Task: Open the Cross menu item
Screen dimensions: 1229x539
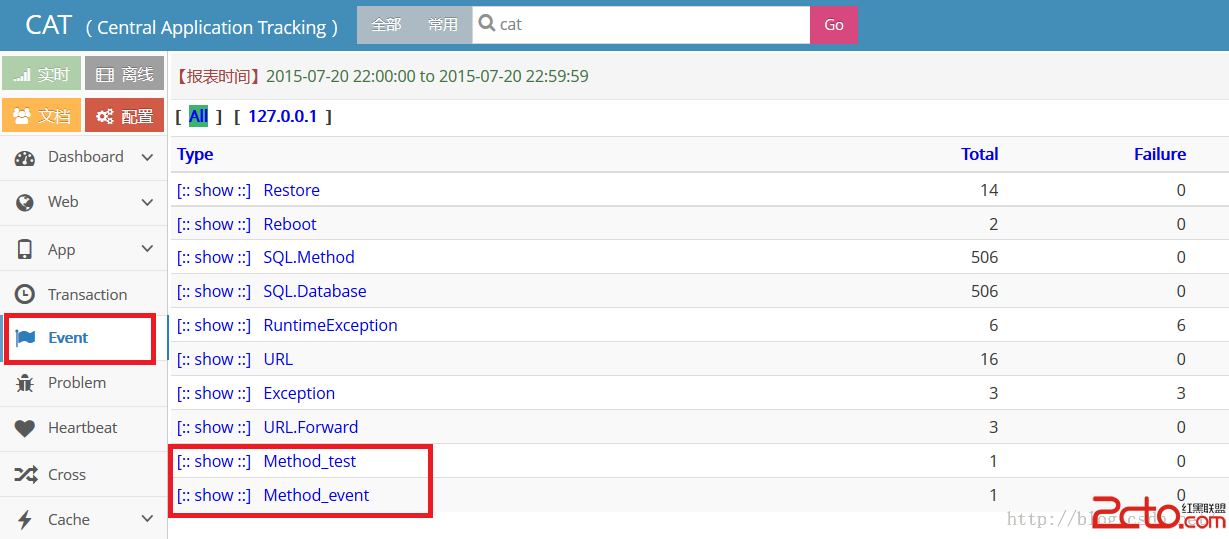Action: (83, 474)
